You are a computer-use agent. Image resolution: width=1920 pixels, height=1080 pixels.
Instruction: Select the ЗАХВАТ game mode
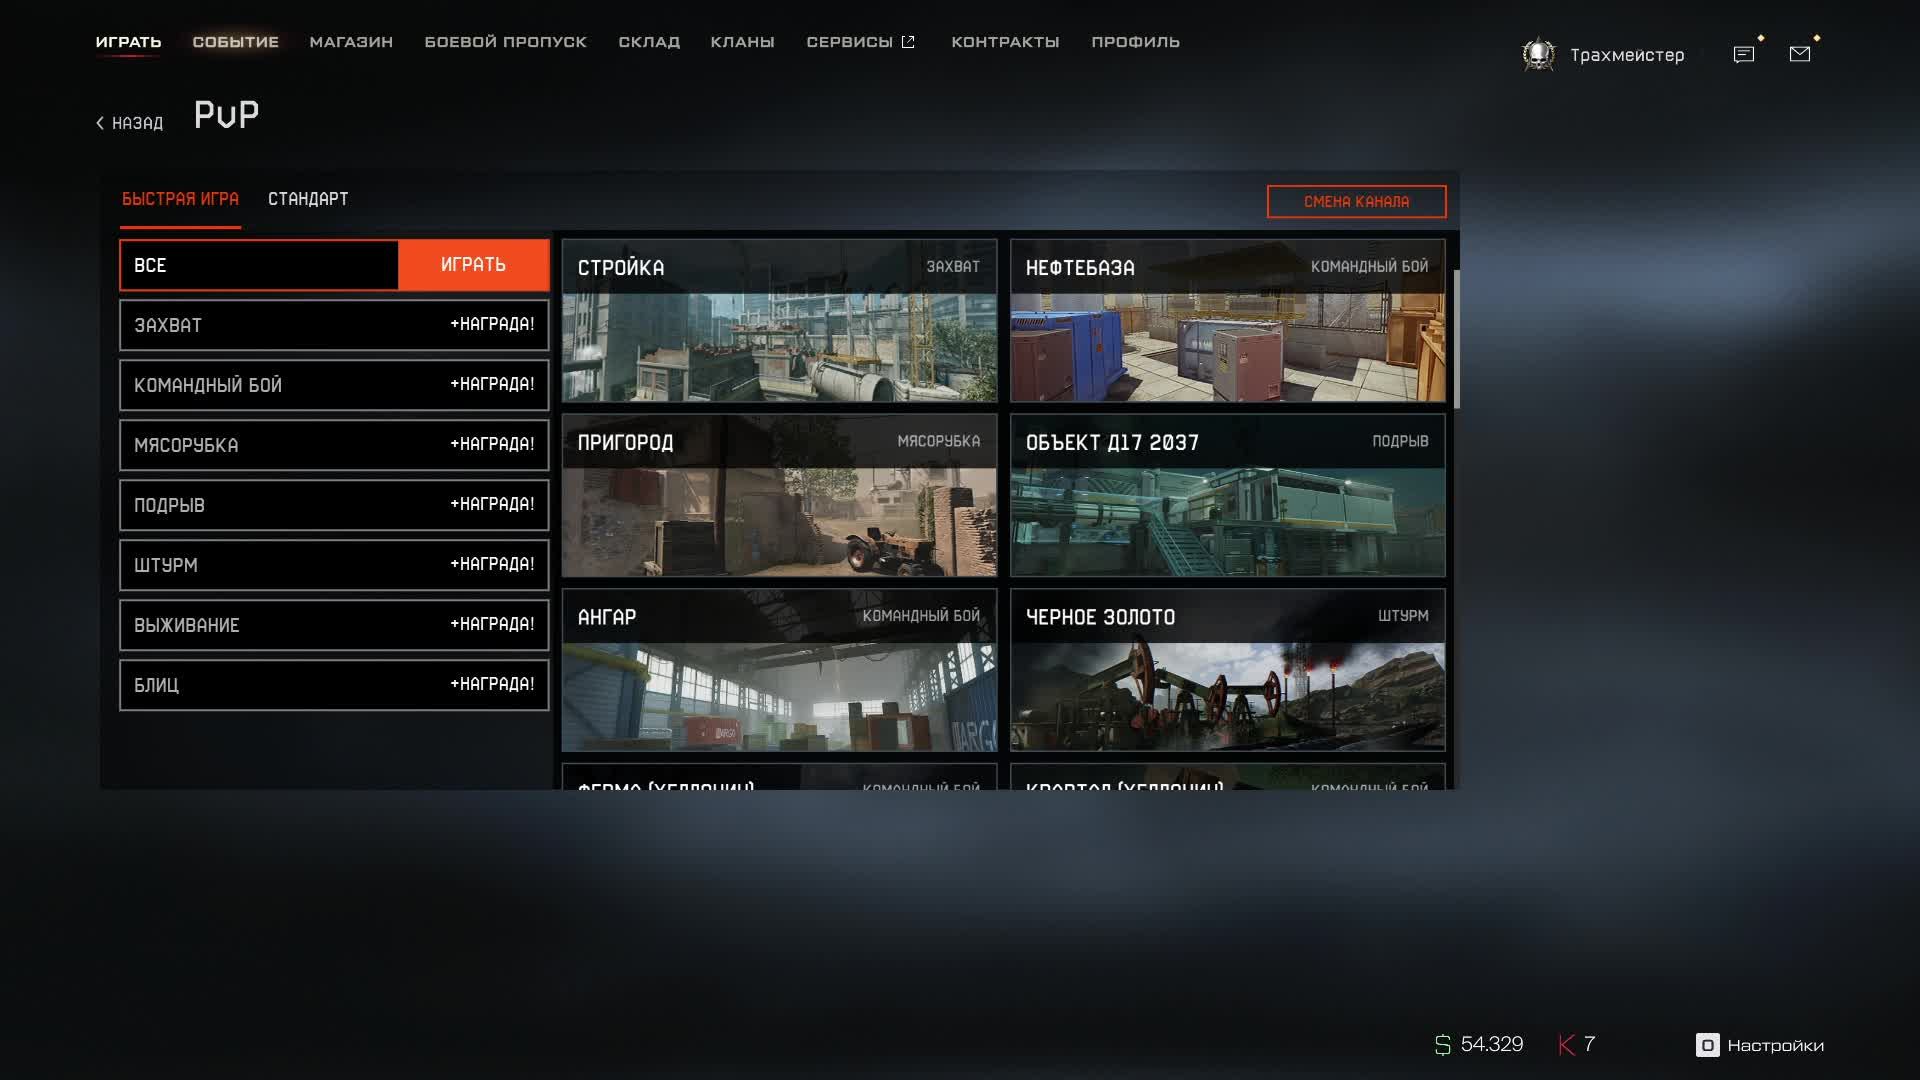pyautogui.click(x=334, y=325)
